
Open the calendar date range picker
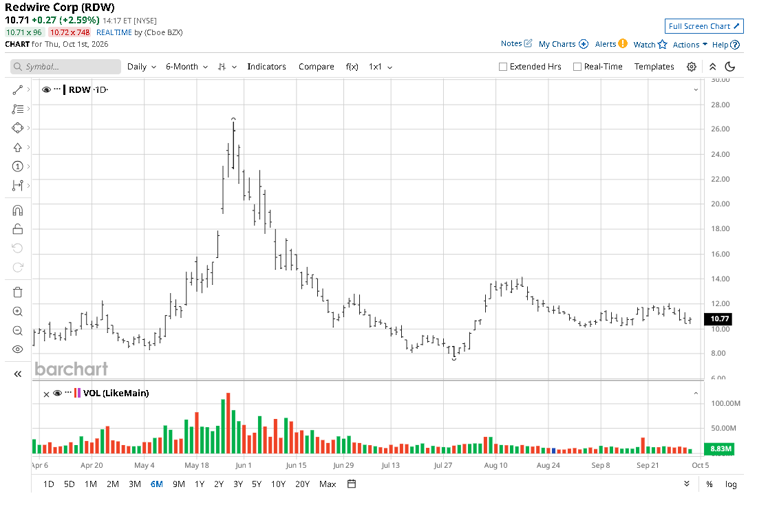pyautogui.click(x=351, y=484)
